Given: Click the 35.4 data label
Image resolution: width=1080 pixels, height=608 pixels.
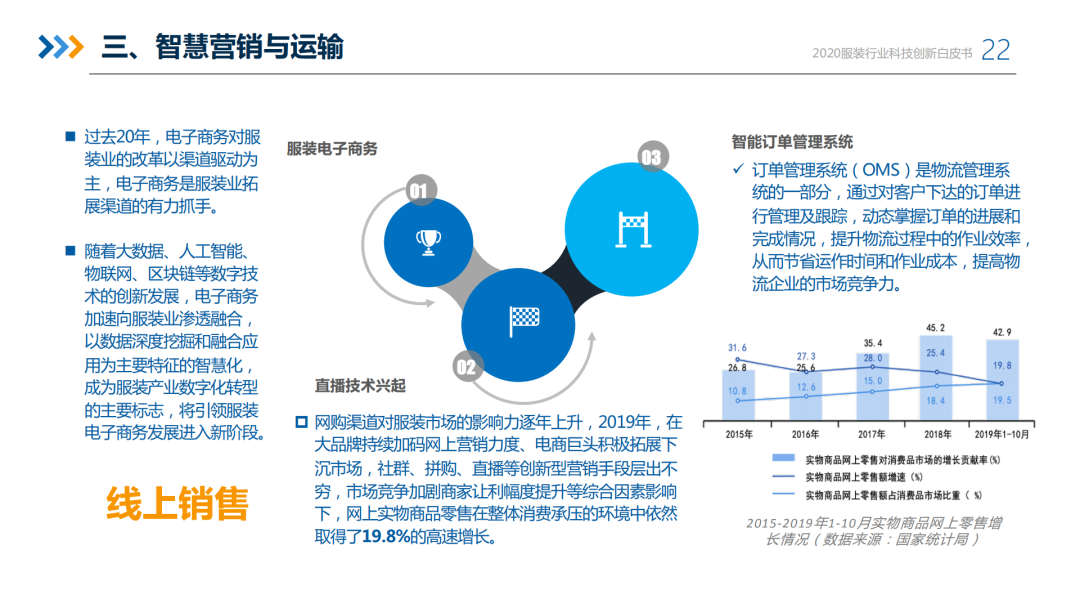Looking at the screenshot, I should [x=873, y=343].
